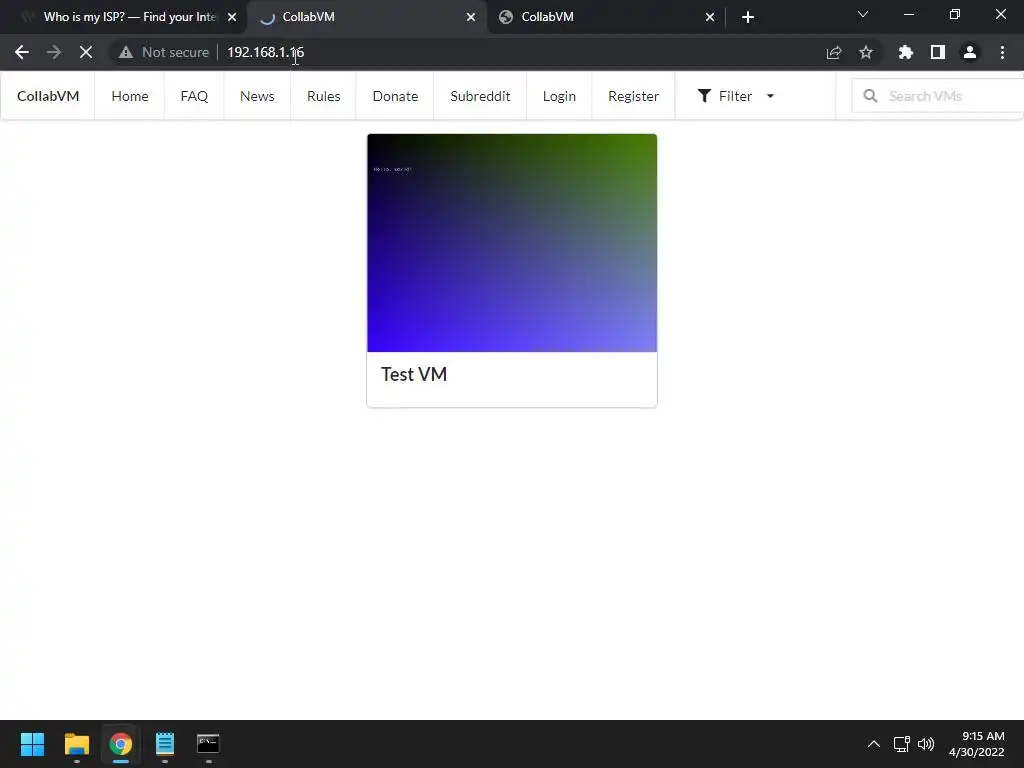This screenshot has width=1024, height=768.
Task: Open Notepad from the taskbar
Action: tap(165, 744)
